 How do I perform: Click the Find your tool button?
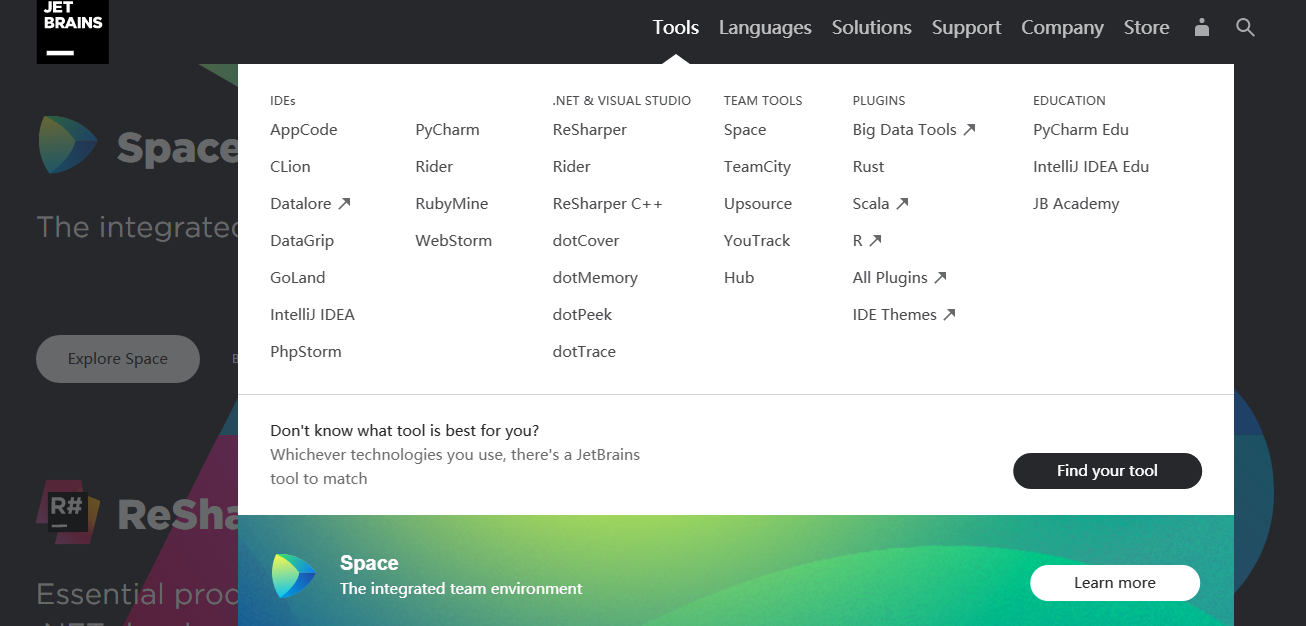coord(1107,470)
